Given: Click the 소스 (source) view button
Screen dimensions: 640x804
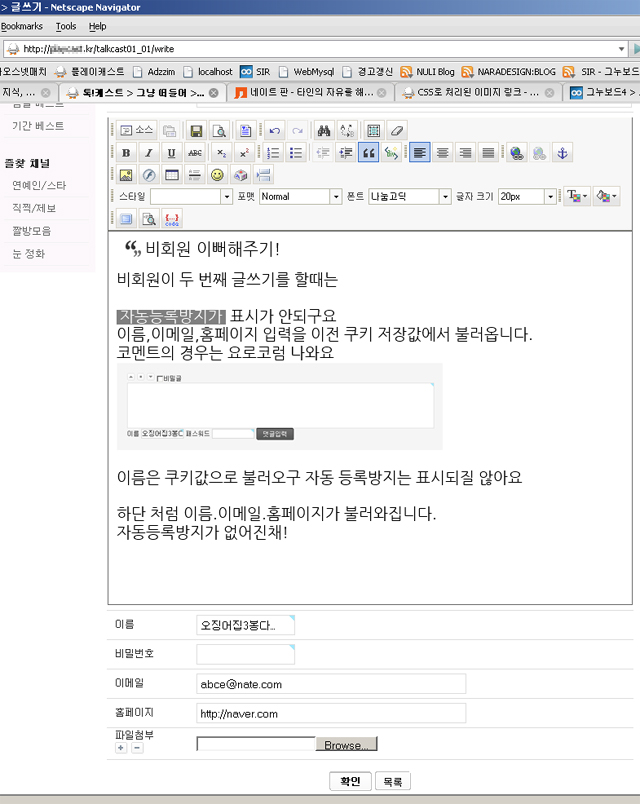Looking at the screenshot, I should point(137,130).
